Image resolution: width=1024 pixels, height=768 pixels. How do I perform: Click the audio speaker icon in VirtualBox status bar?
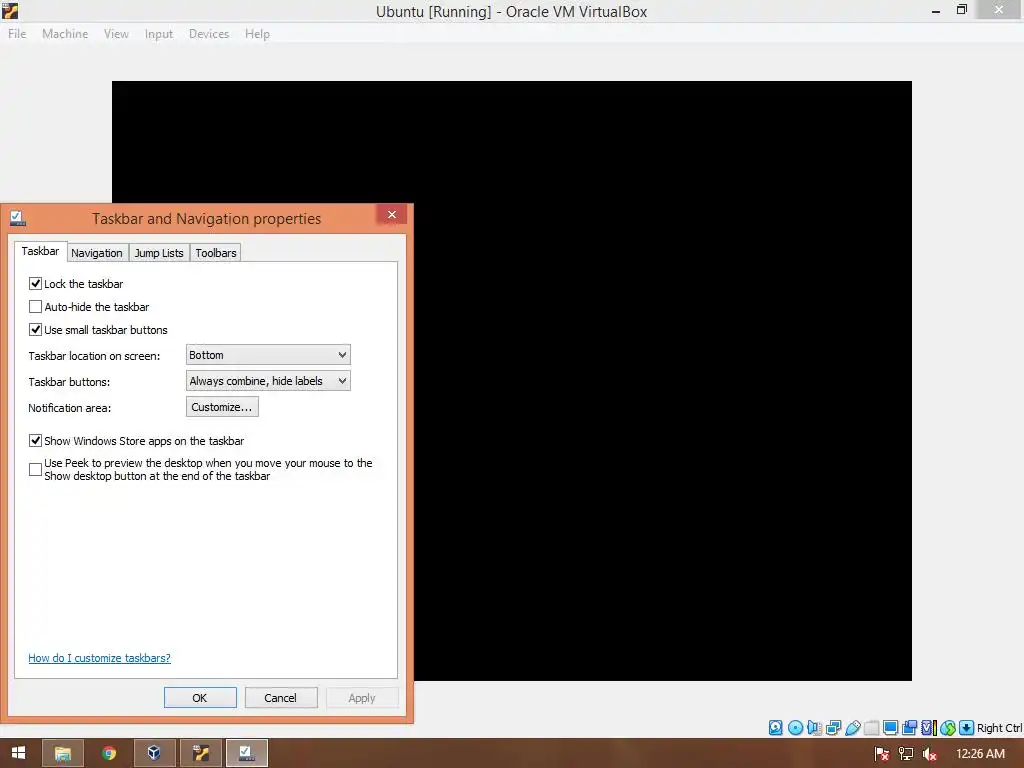point(814,728)
